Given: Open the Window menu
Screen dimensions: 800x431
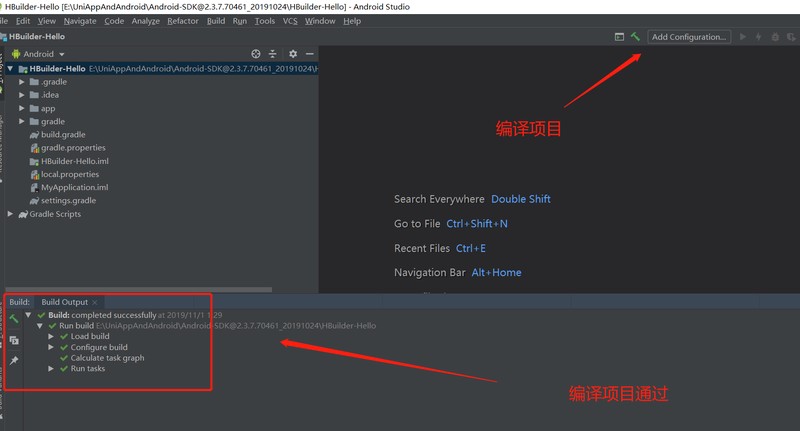Looking at the screenshot, I should [320, 21].
